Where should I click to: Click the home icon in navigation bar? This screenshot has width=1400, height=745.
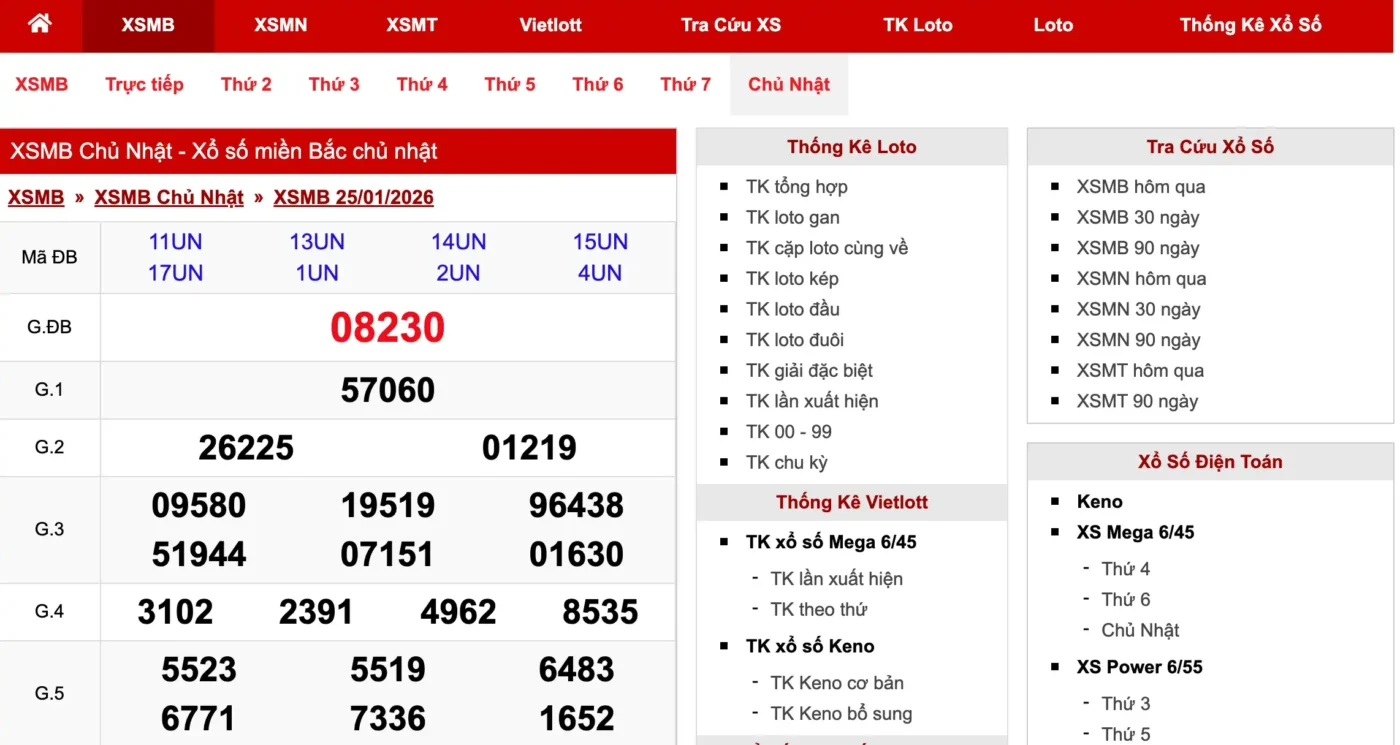(x=40, y=25)
